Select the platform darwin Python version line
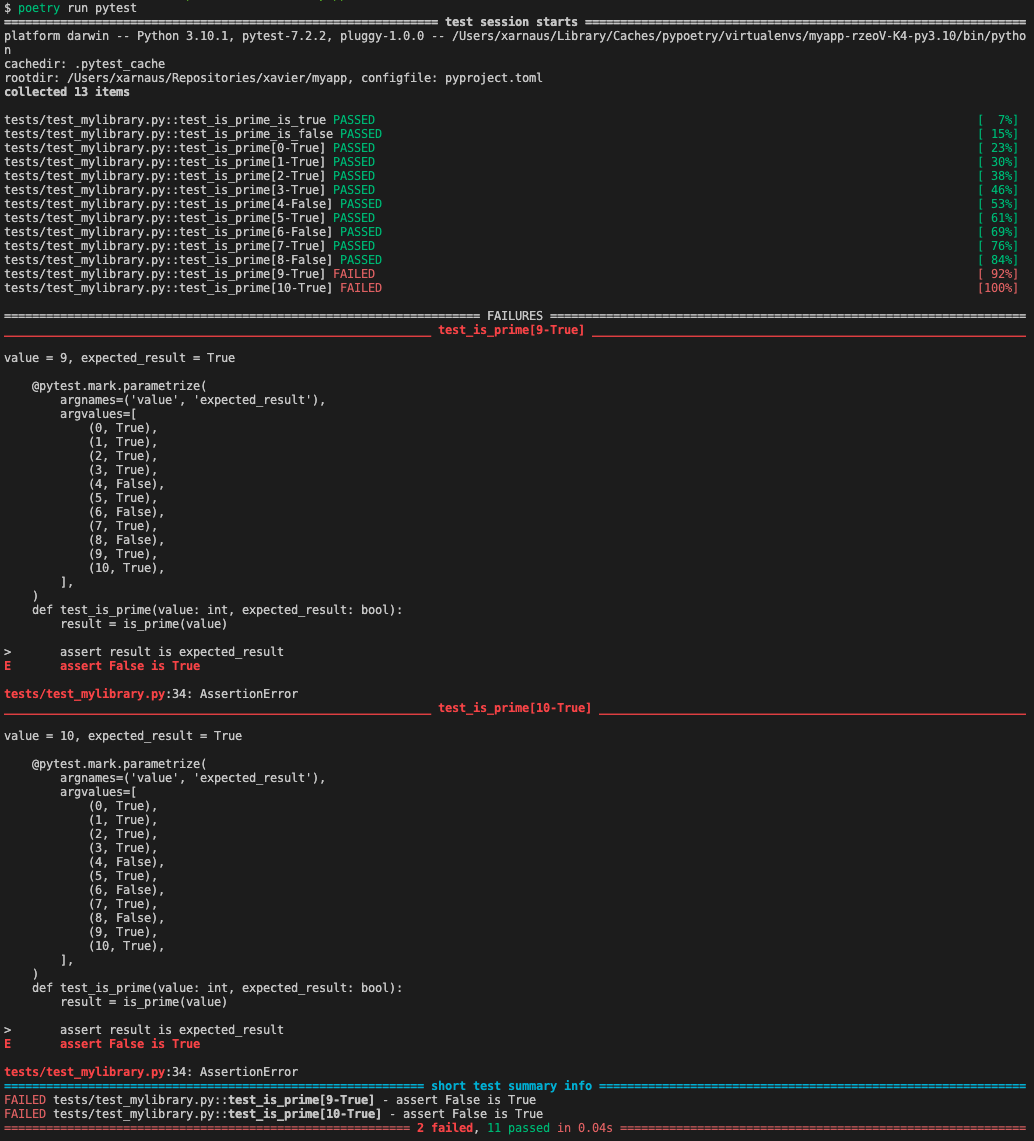This screenshot has height=1141, width=1034. (x=250, y=36)
